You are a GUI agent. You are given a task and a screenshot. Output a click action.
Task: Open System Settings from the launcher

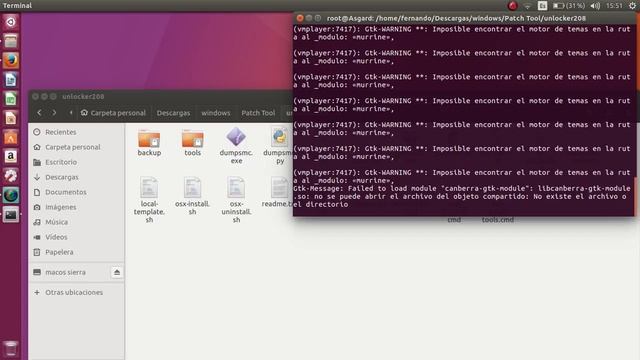11,176
